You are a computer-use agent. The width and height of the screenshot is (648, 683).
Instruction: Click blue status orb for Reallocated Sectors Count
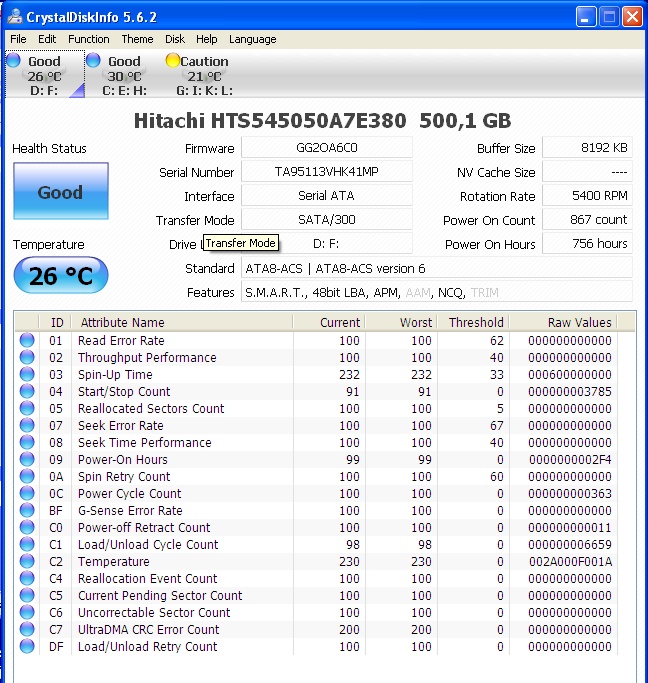click(x=27, y=408)
